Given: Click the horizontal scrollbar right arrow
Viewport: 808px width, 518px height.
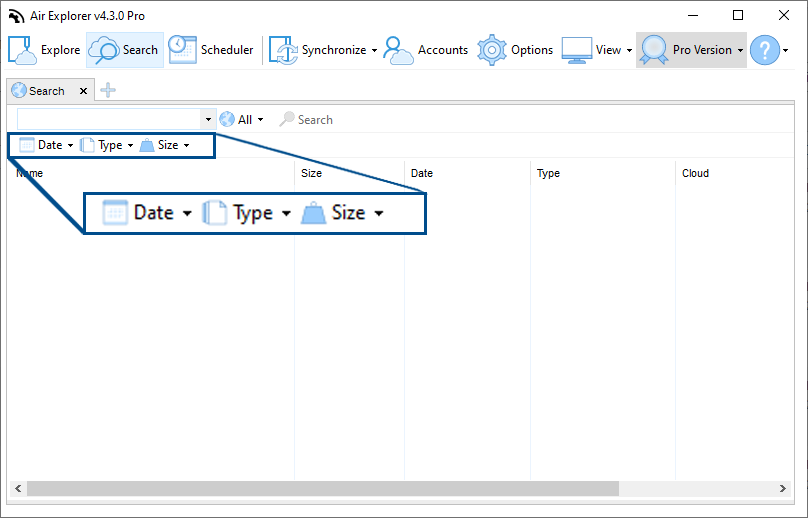Looking at the screenshot, I should [x=783, y=489].
